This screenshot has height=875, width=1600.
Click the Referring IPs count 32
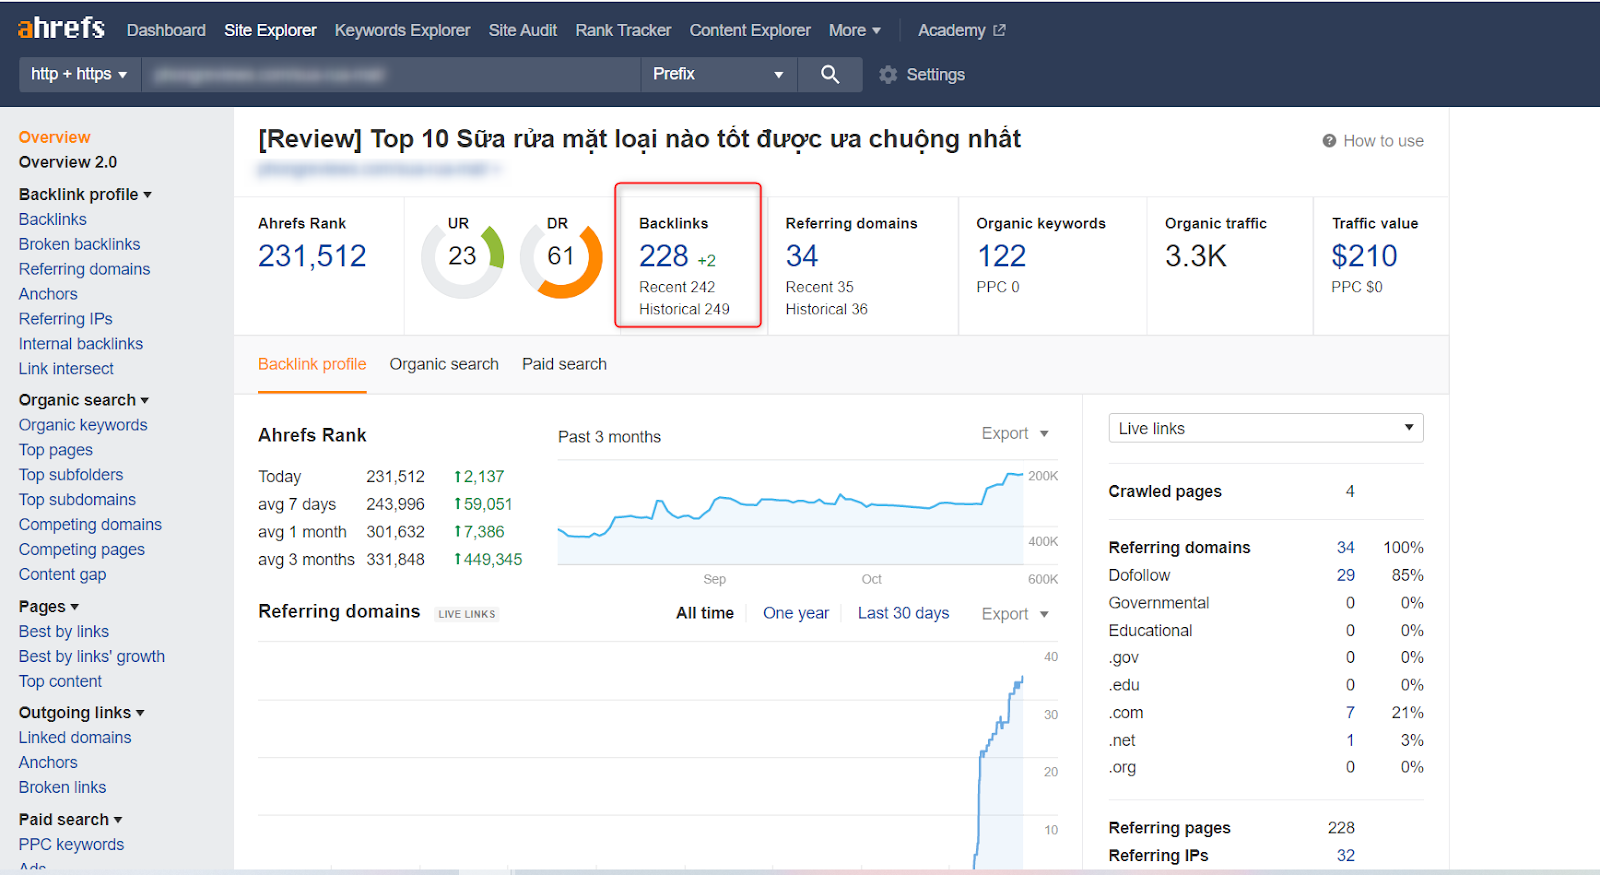[1346, 856]
